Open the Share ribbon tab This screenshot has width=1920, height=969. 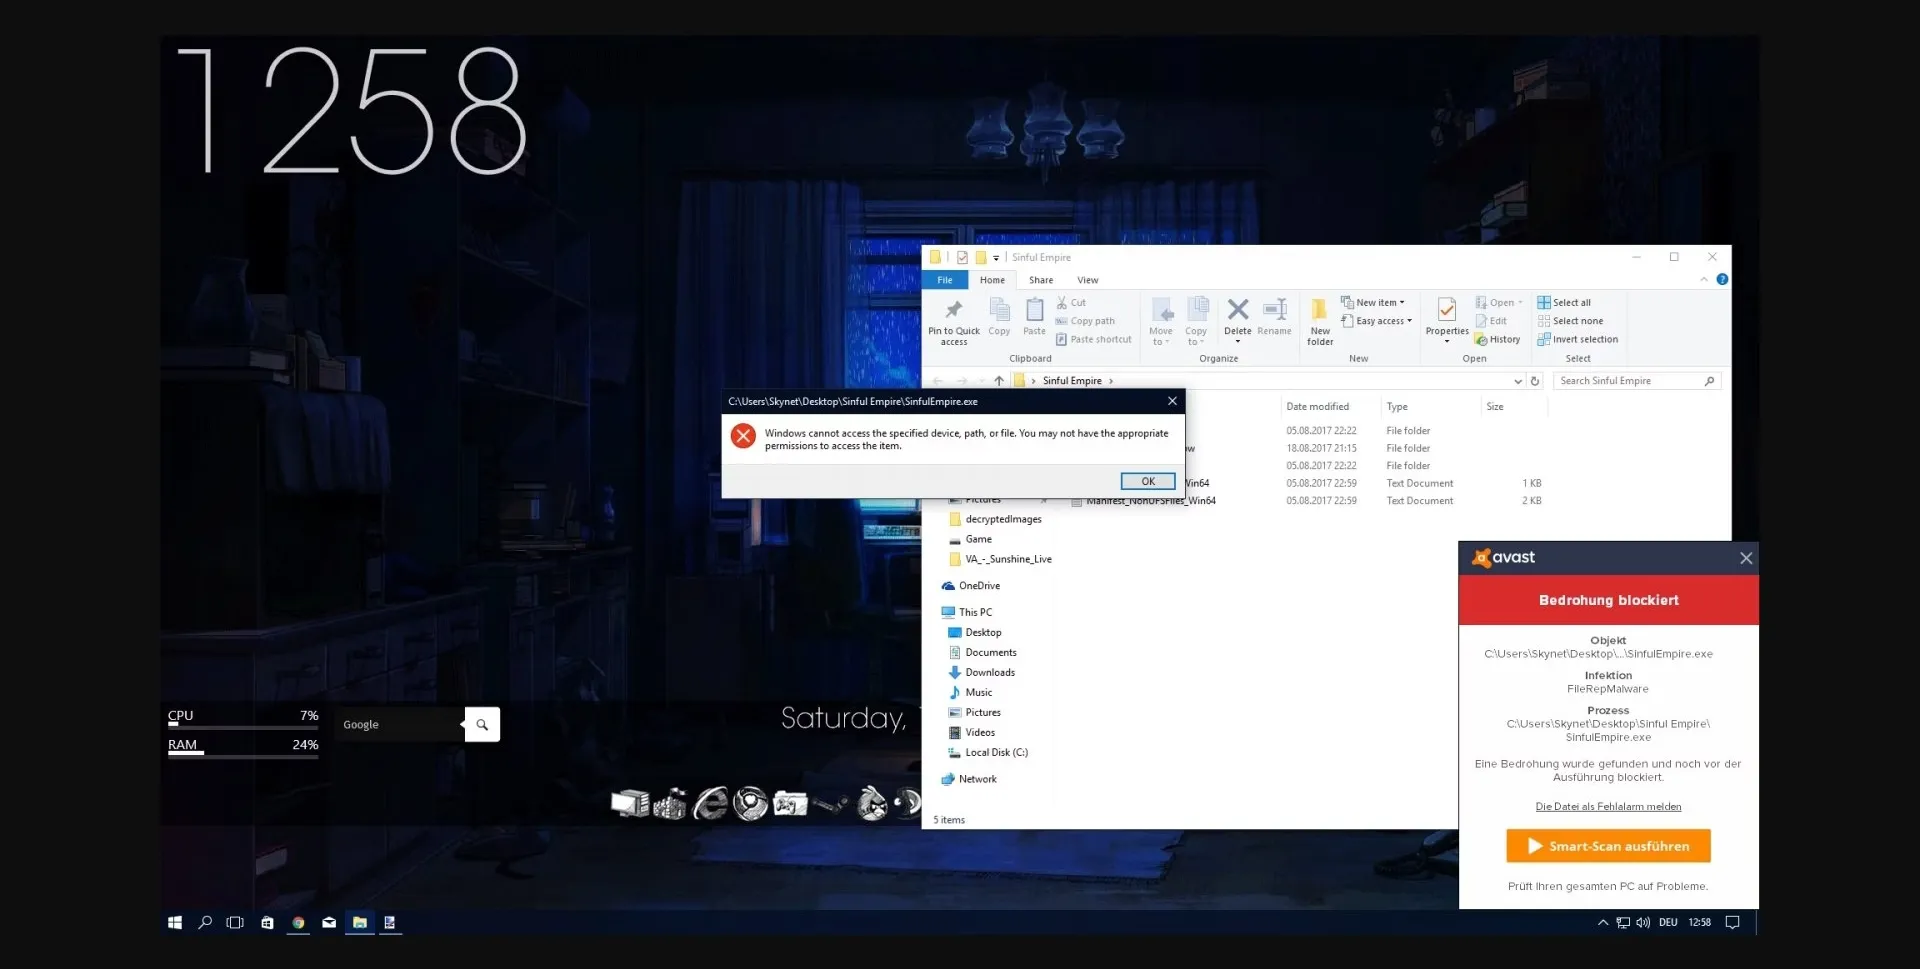coord(1040,281)
